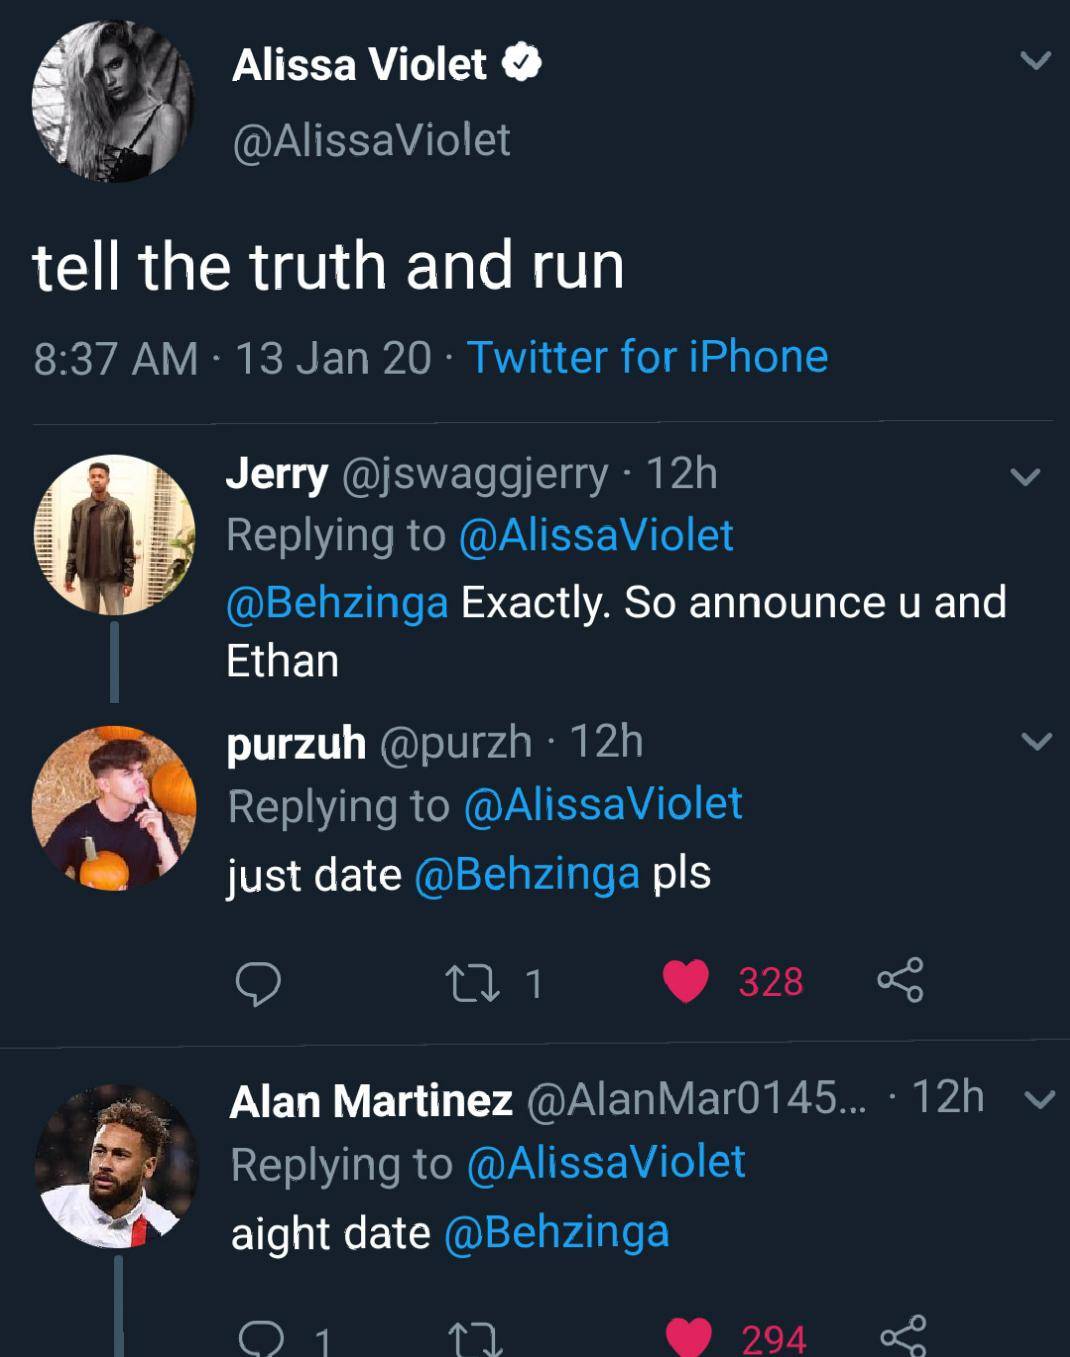Viewport: 1070px width, 1357px height.
Task: Open options chevron on Alan Martinez's reply
Action: pos(1040,1100)
